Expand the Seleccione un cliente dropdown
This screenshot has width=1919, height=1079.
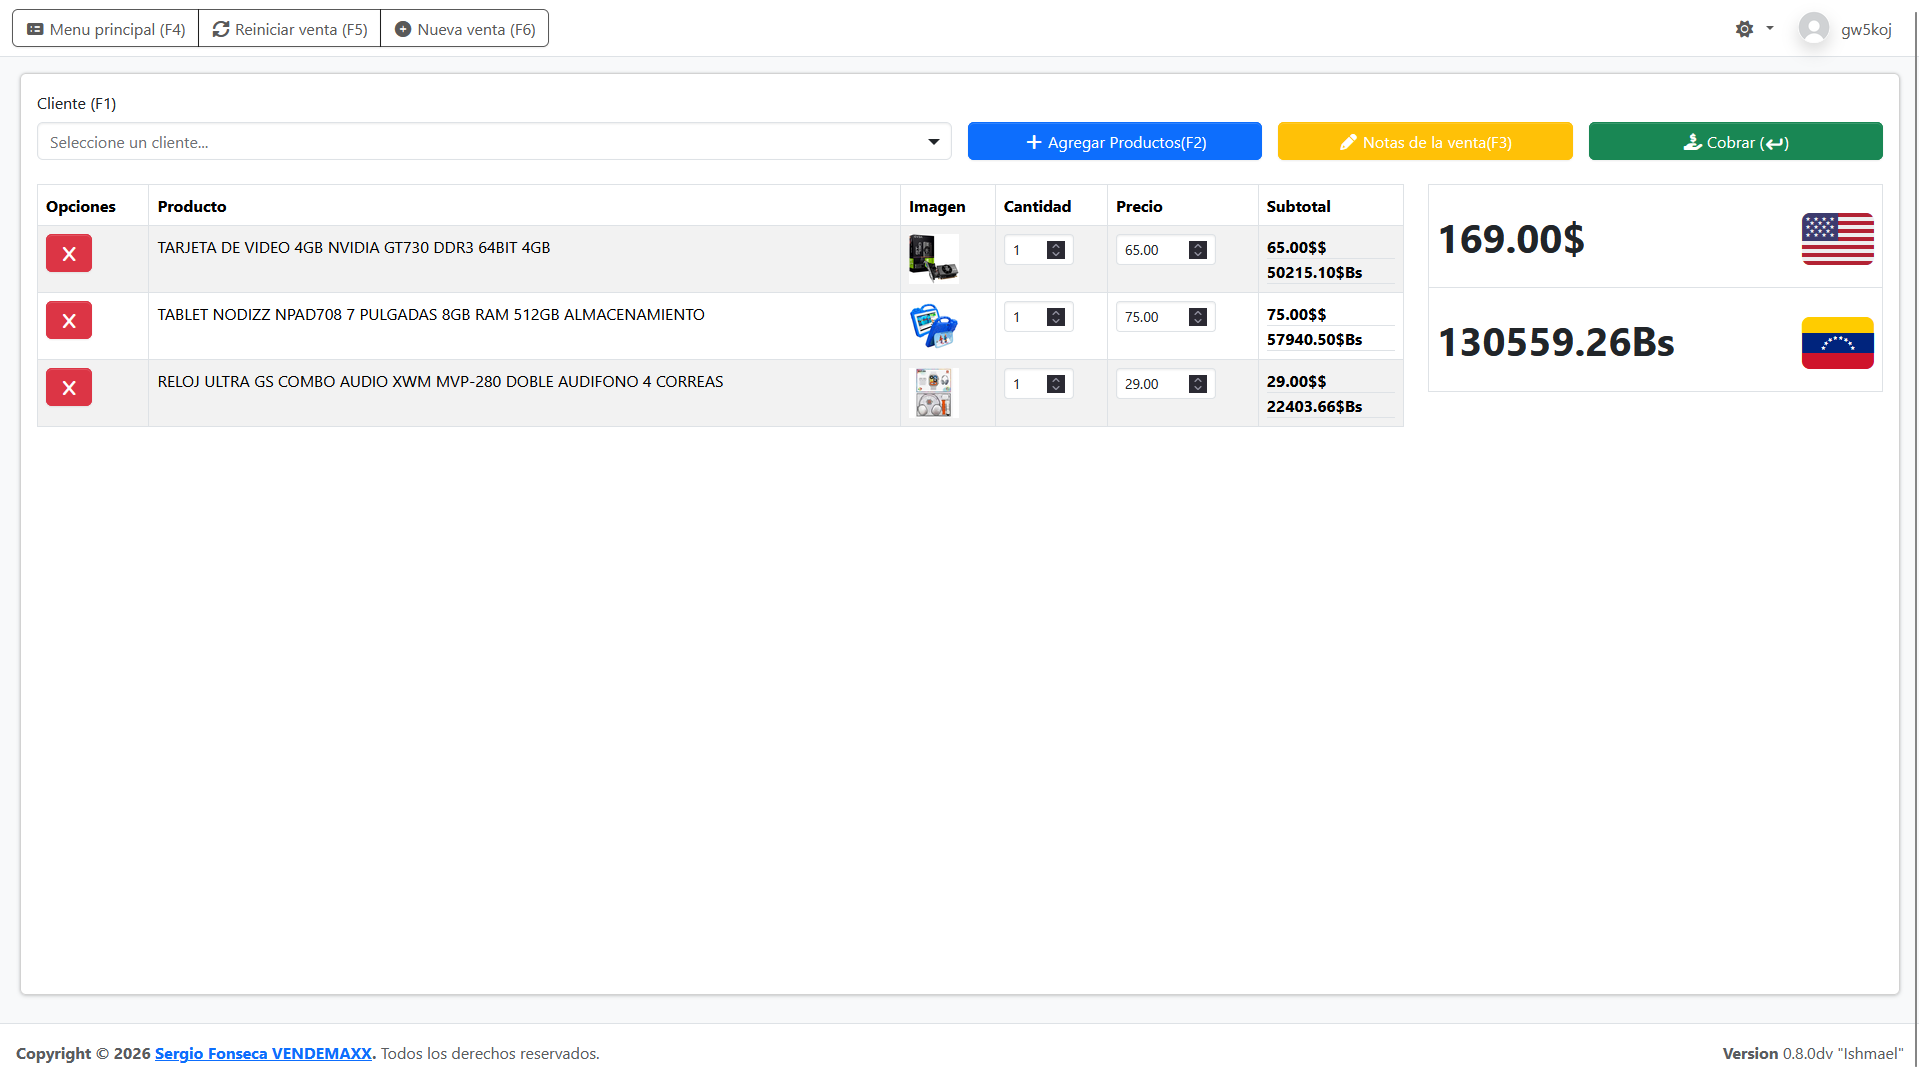494,142
